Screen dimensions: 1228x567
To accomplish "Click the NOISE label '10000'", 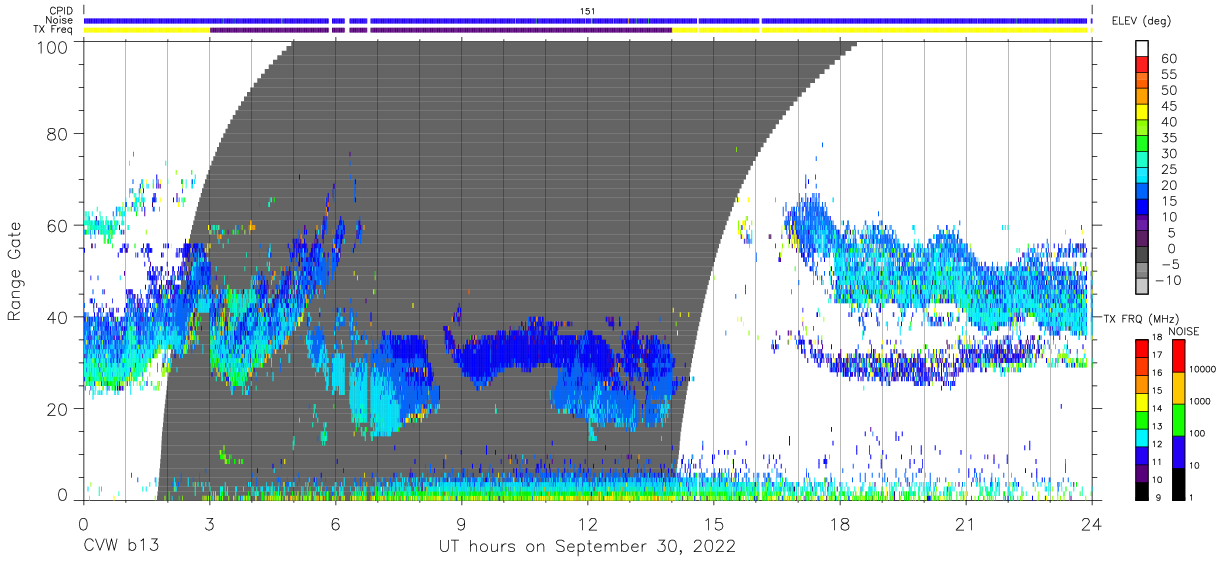I will pyautogui.click(x=1203, y=370).
